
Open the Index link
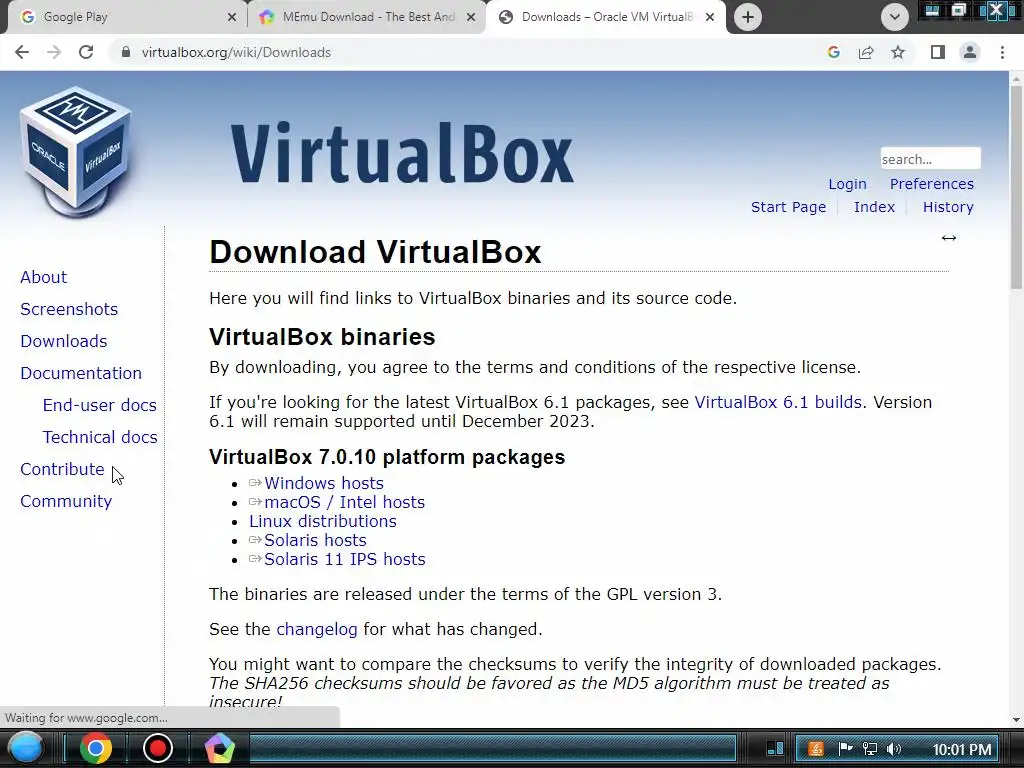[x=874, y=207]
